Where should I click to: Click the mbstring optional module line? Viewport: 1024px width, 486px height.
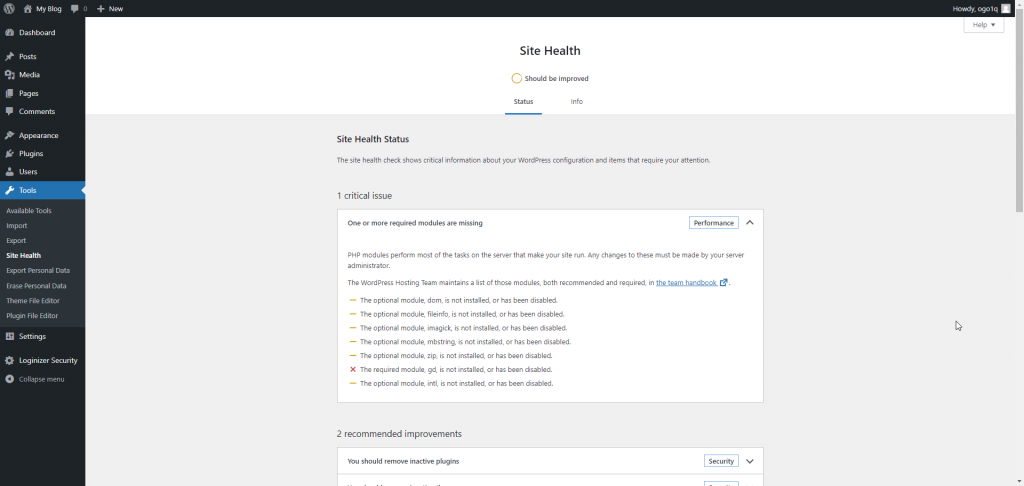(x=466, y=342)
